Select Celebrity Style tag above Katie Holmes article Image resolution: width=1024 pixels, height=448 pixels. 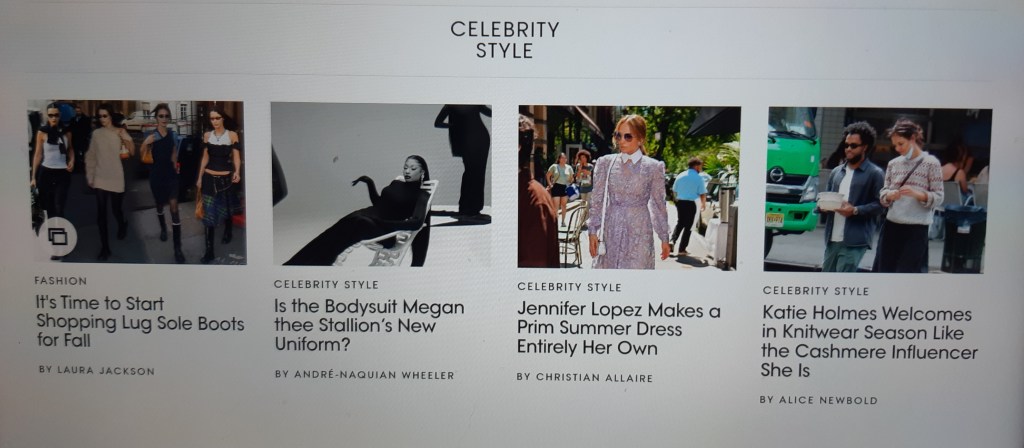pyautogui.click(x=816, y=291)
